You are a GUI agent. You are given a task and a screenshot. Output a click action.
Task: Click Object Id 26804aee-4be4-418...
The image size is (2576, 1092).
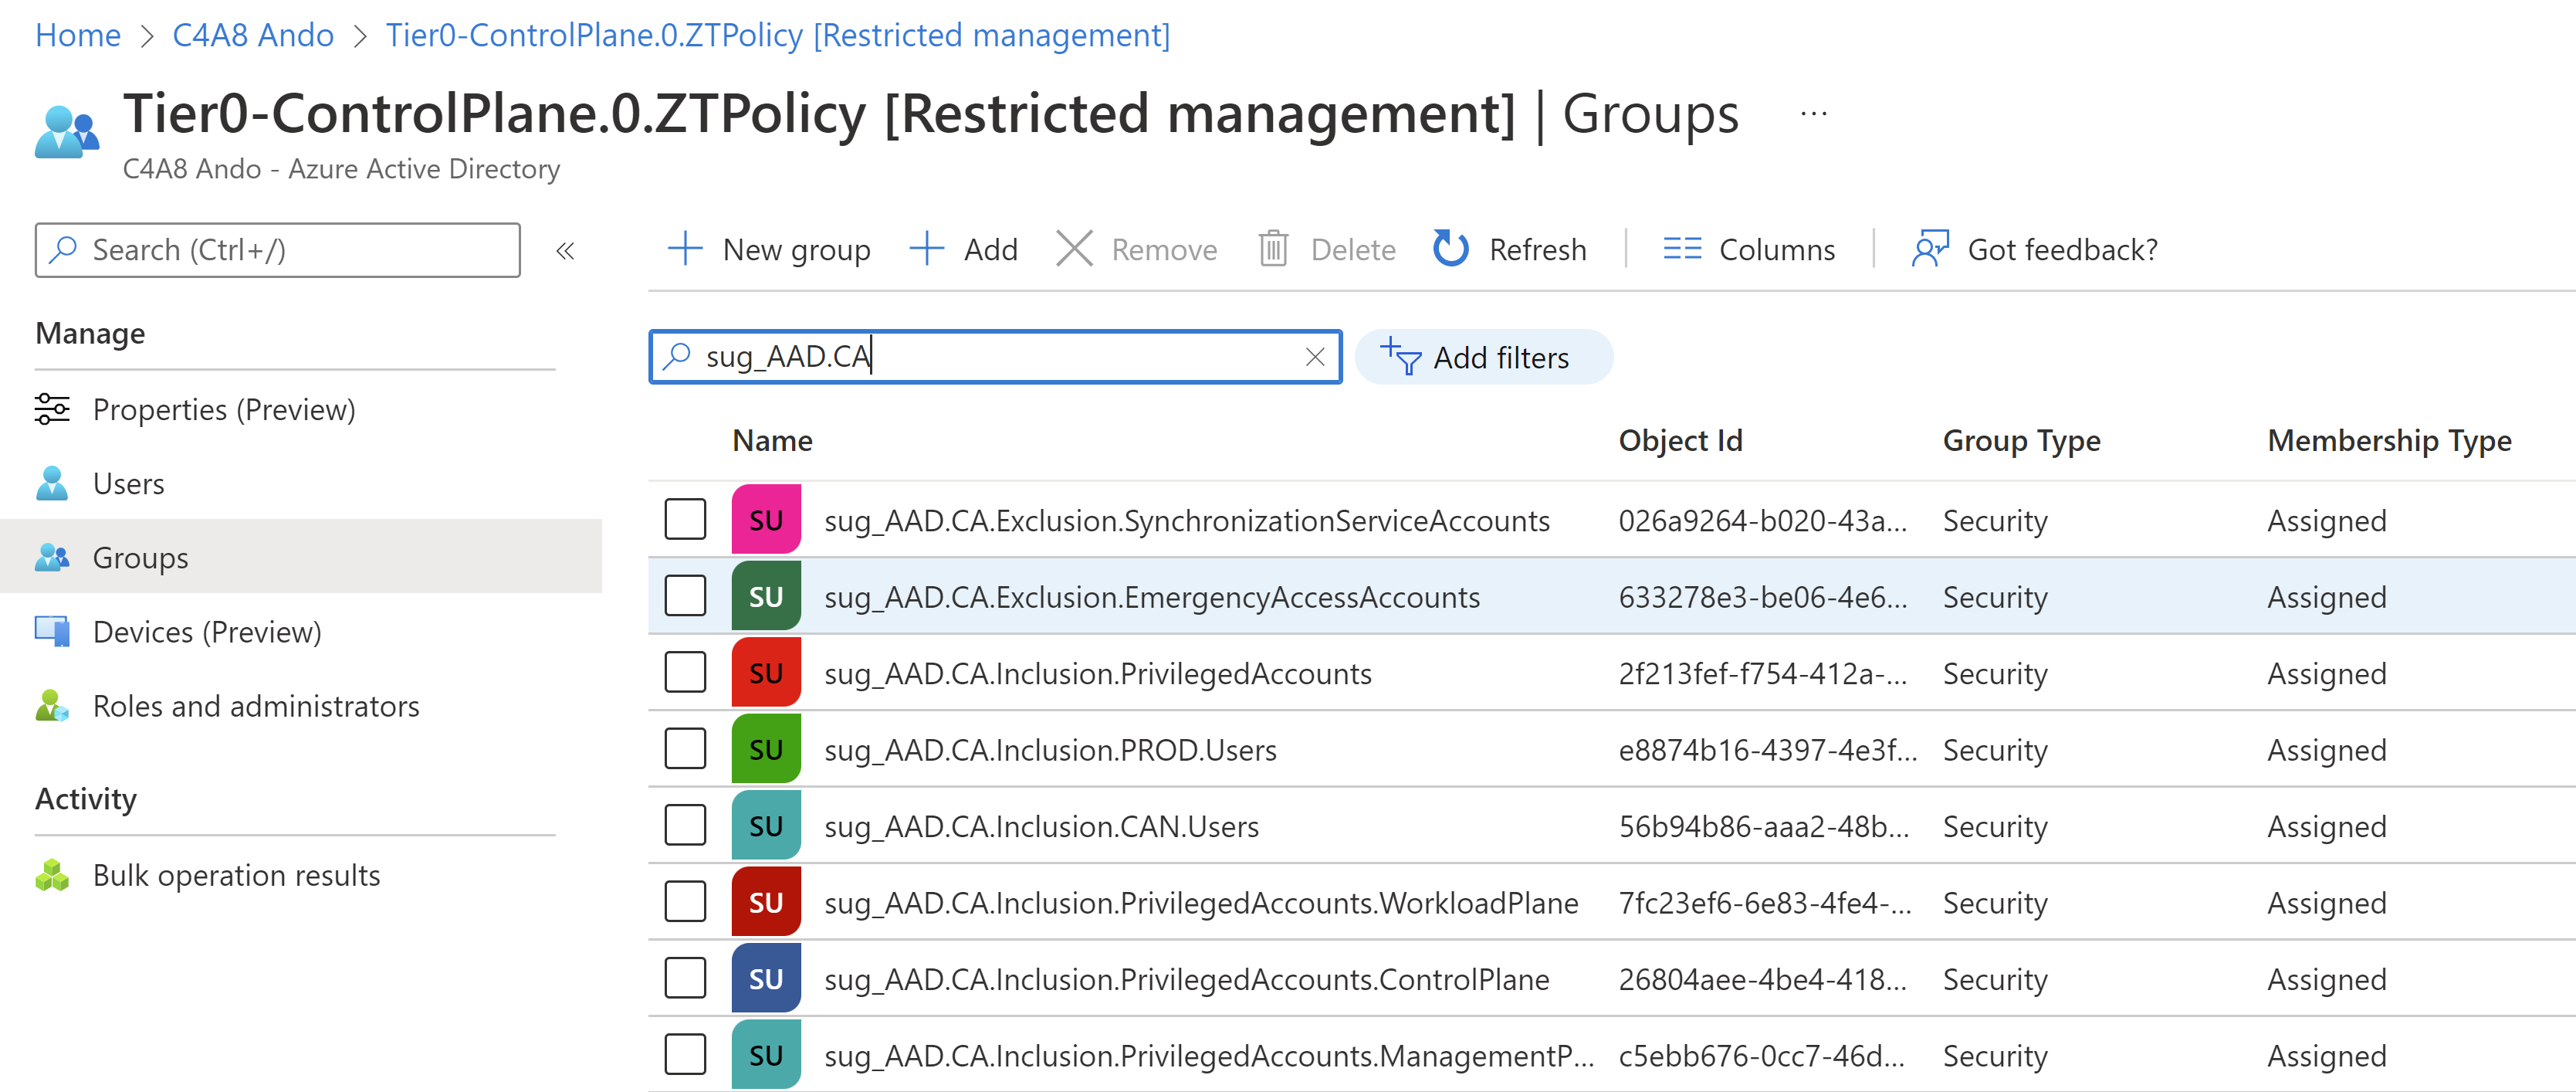pos(1763,979)
